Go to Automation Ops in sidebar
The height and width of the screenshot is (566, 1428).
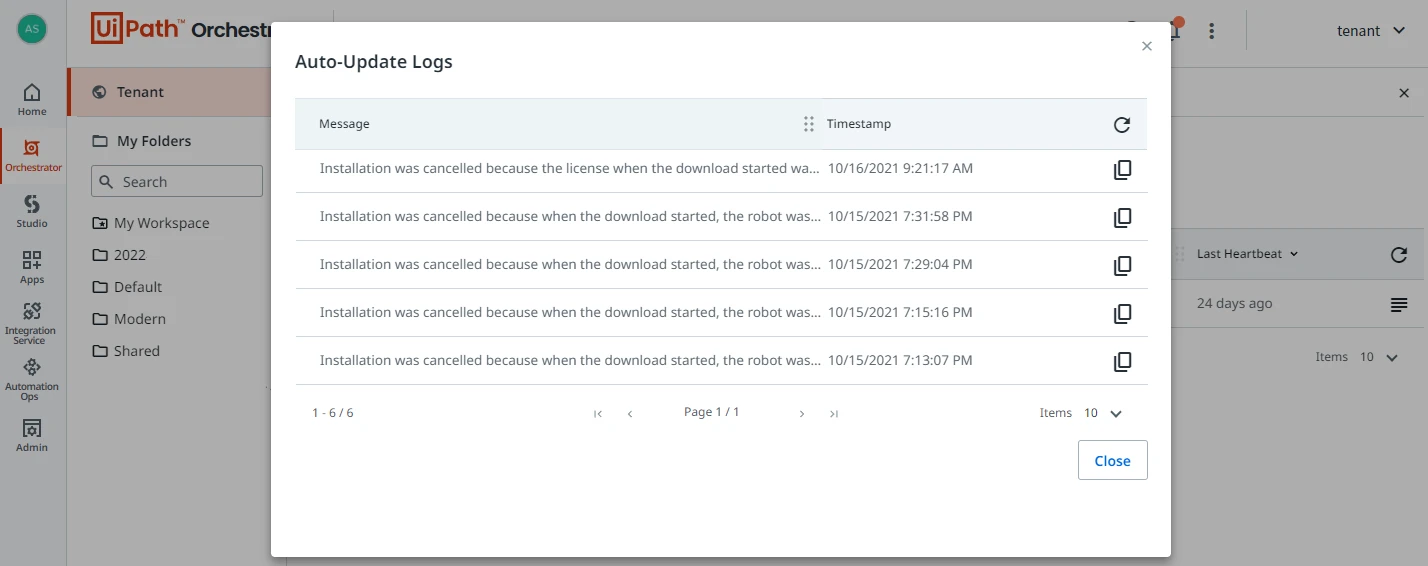(x=32, y=379)
